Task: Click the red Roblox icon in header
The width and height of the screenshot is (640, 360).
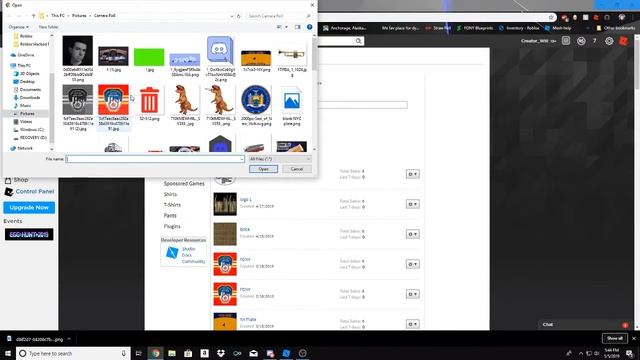Action: [x=624, y=41]
